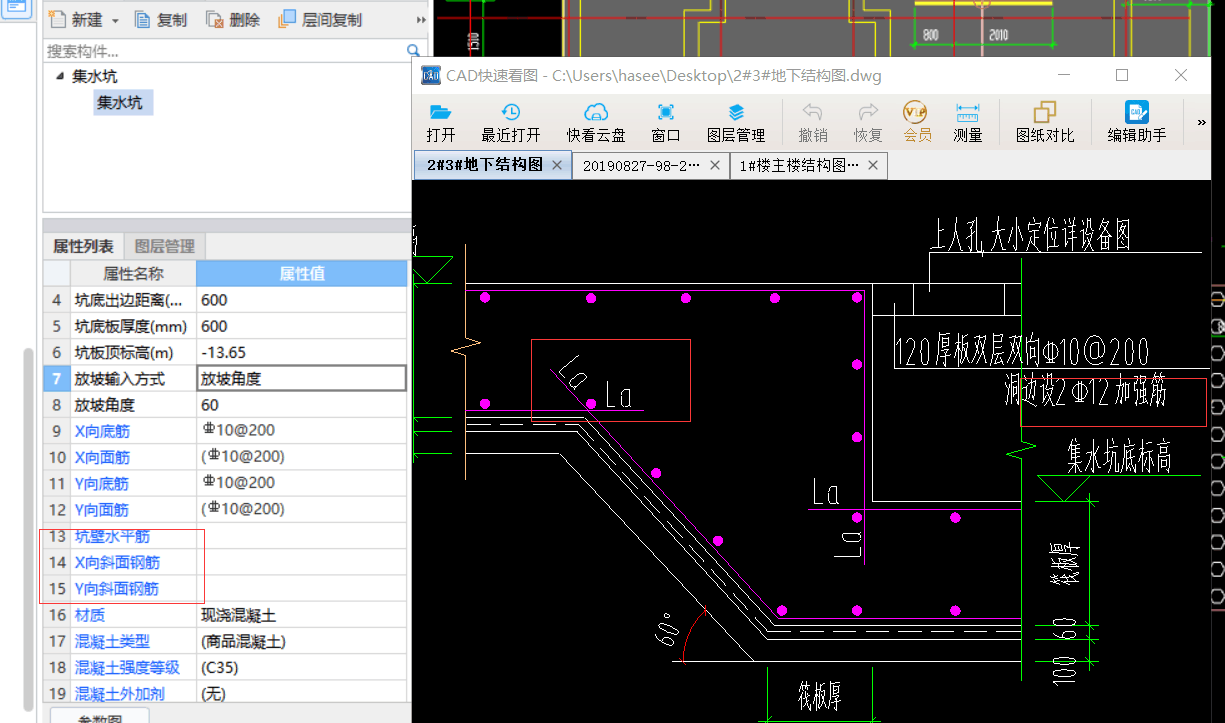Maximize the CAD快速看图 window
Image resolution: width=1225 pixels, height=723 pixels.
(x=1122, y=75)
